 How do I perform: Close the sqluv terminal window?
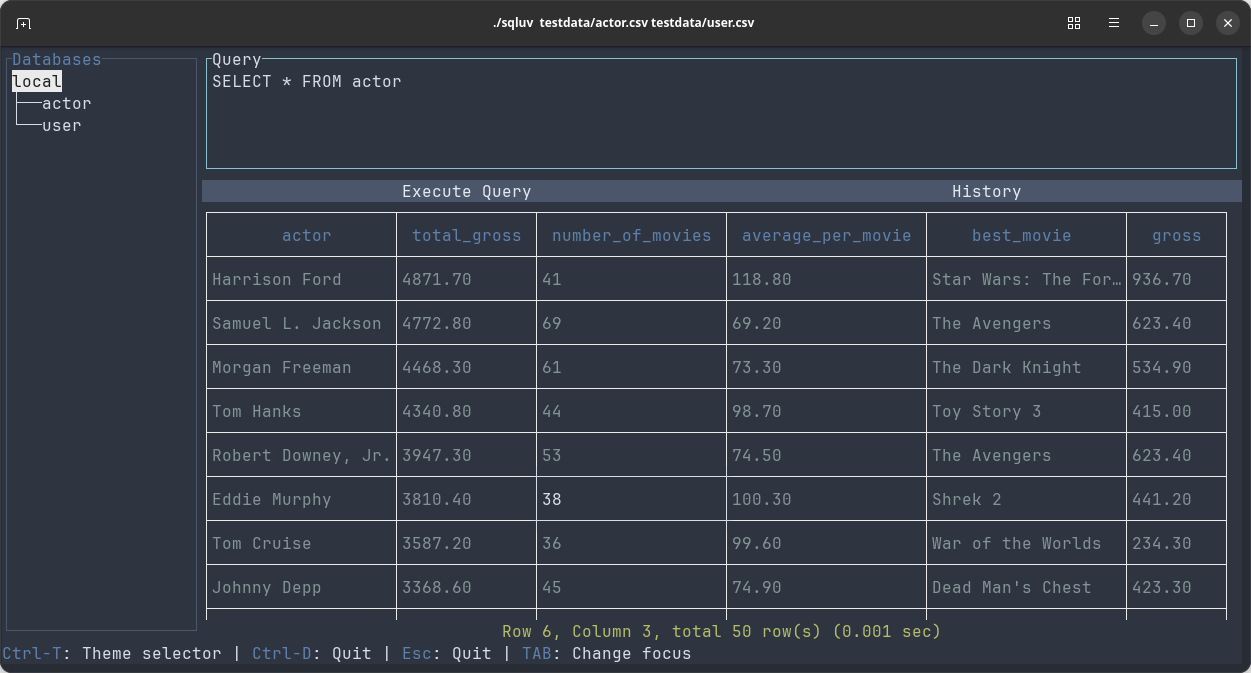point(1228,23)
